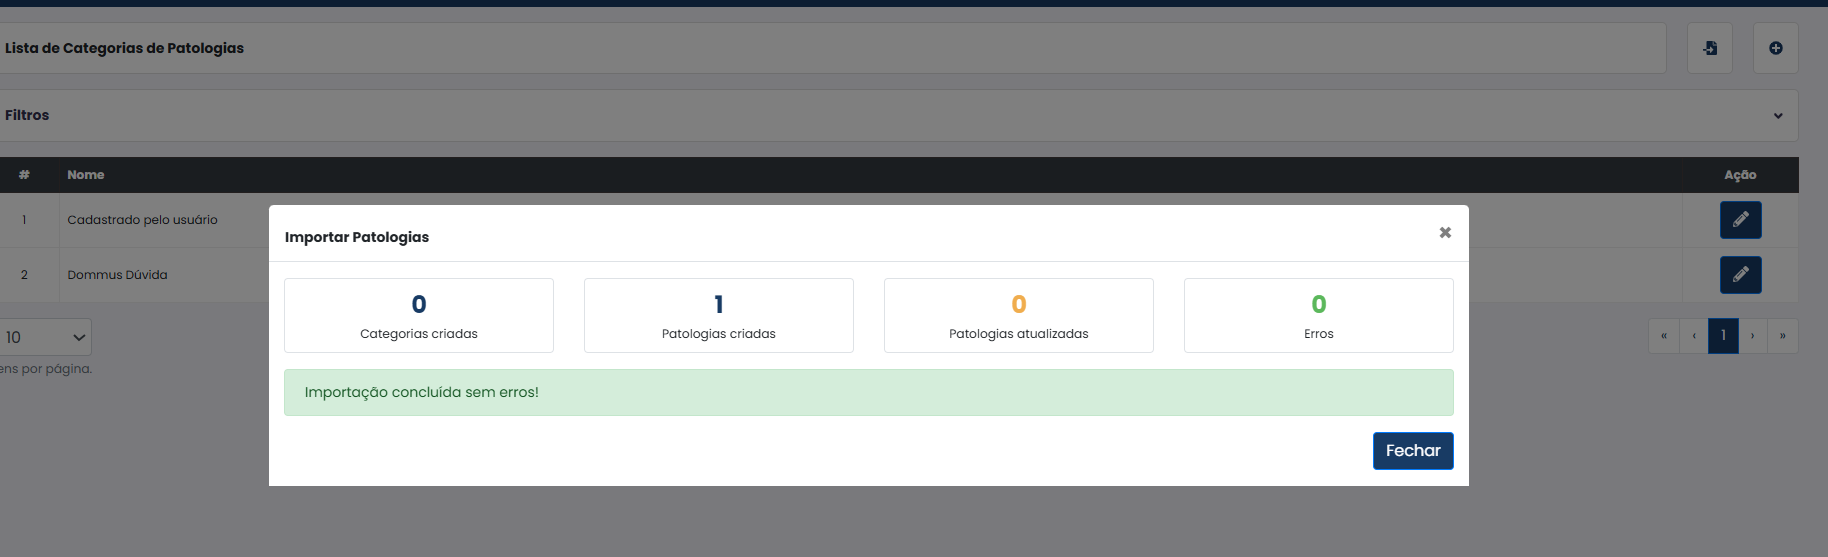Go to previous page pagination arrow
The width and height of the screenshot is (1828, 557).
click(x=1694, y=336)
